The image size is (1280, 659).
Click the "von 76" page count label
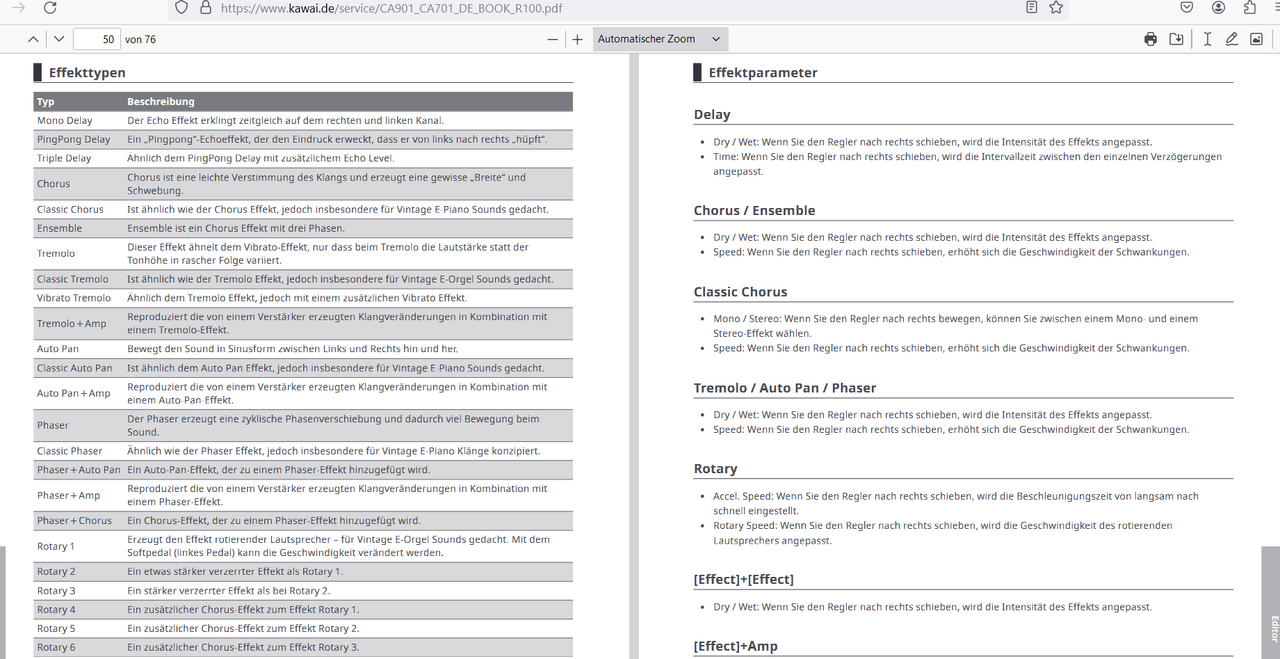click(x=140, y=39)
